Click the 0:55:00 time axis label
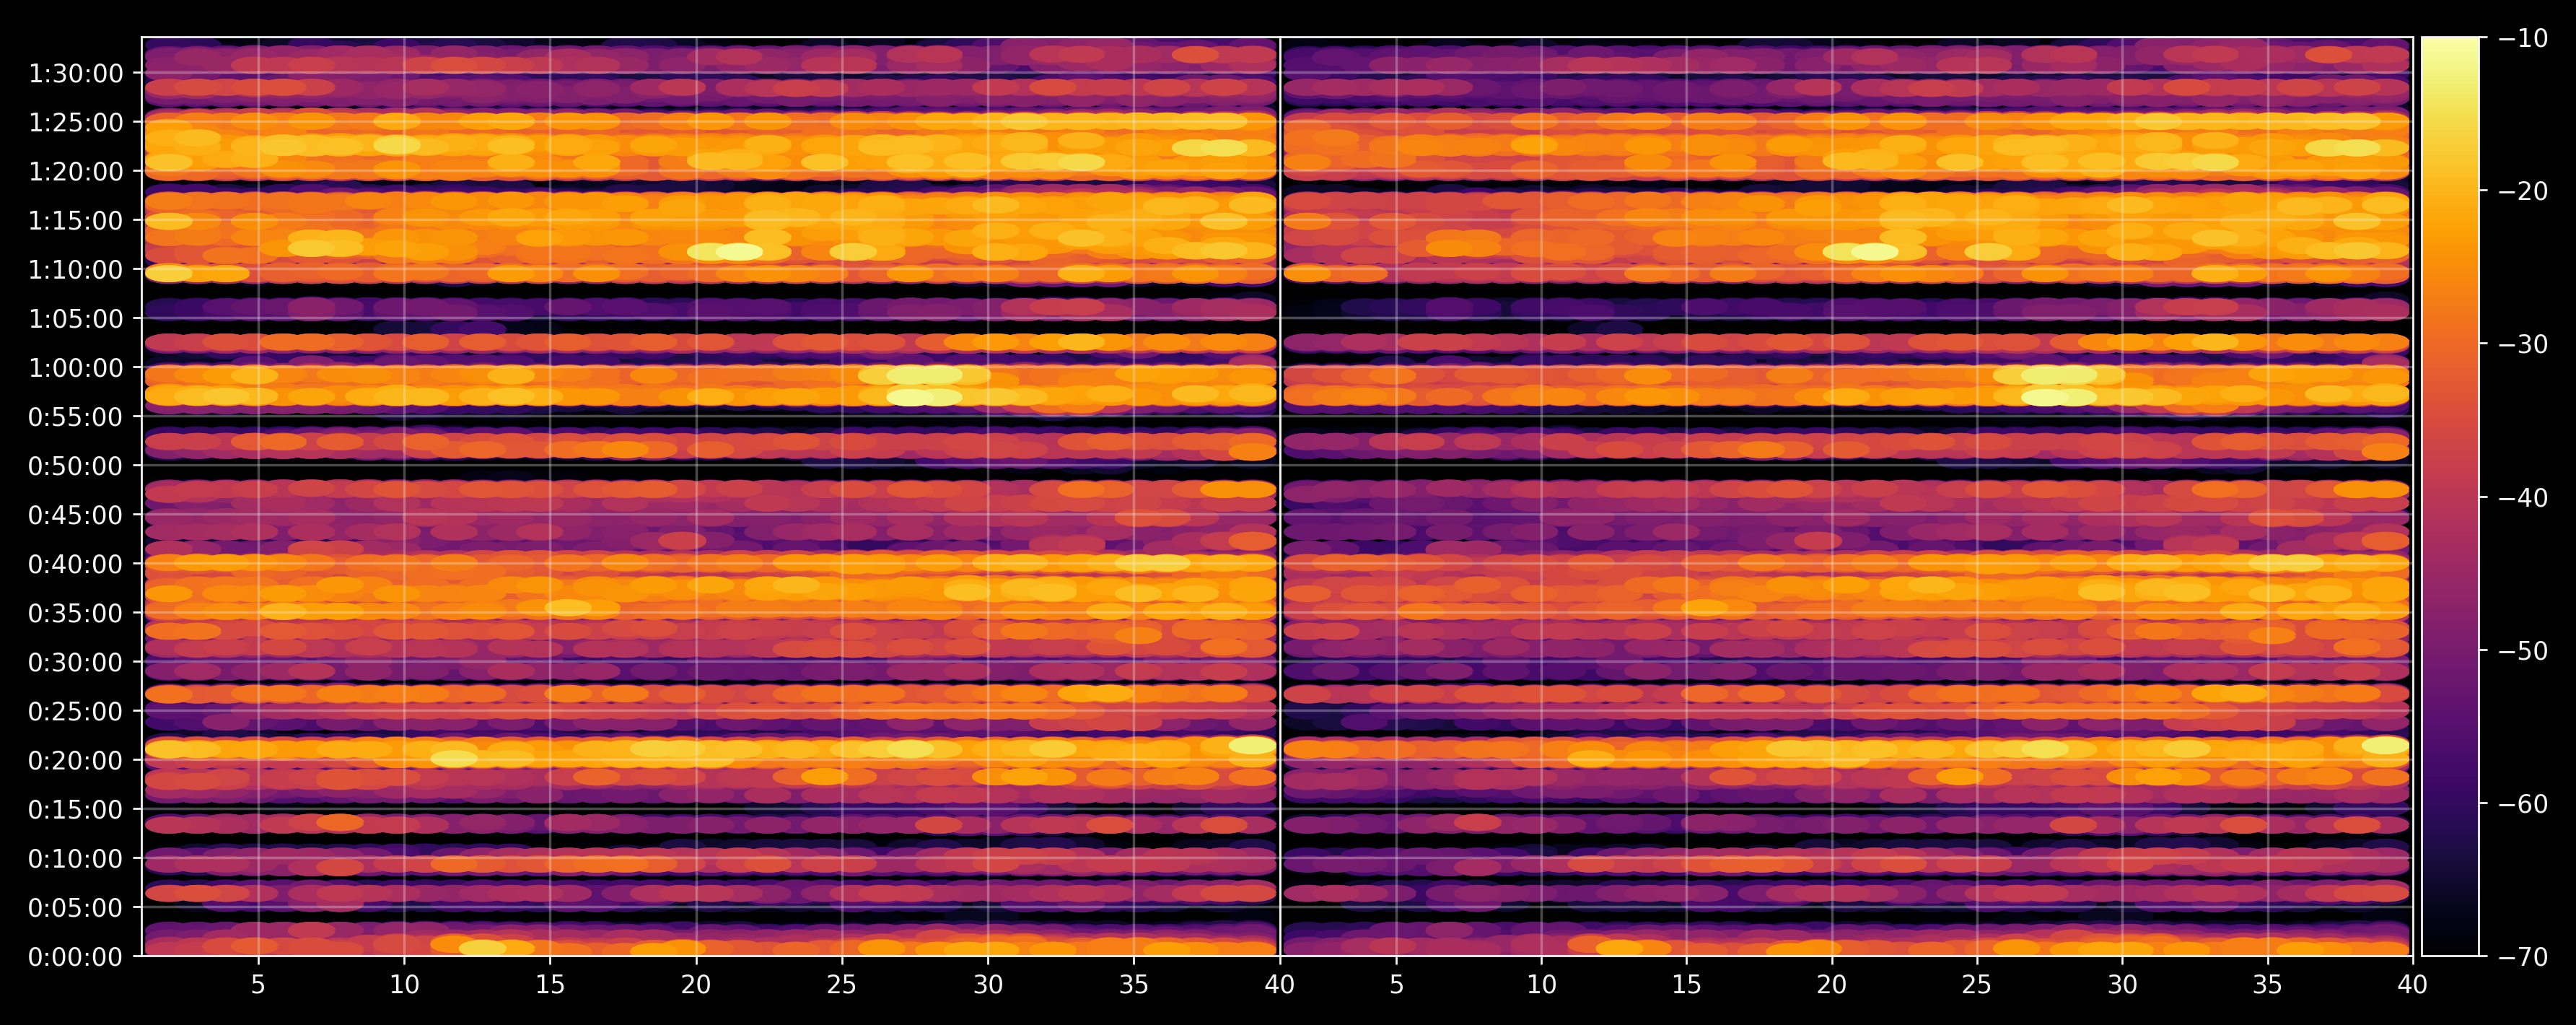2576x1025 pixels. [76, 417]
